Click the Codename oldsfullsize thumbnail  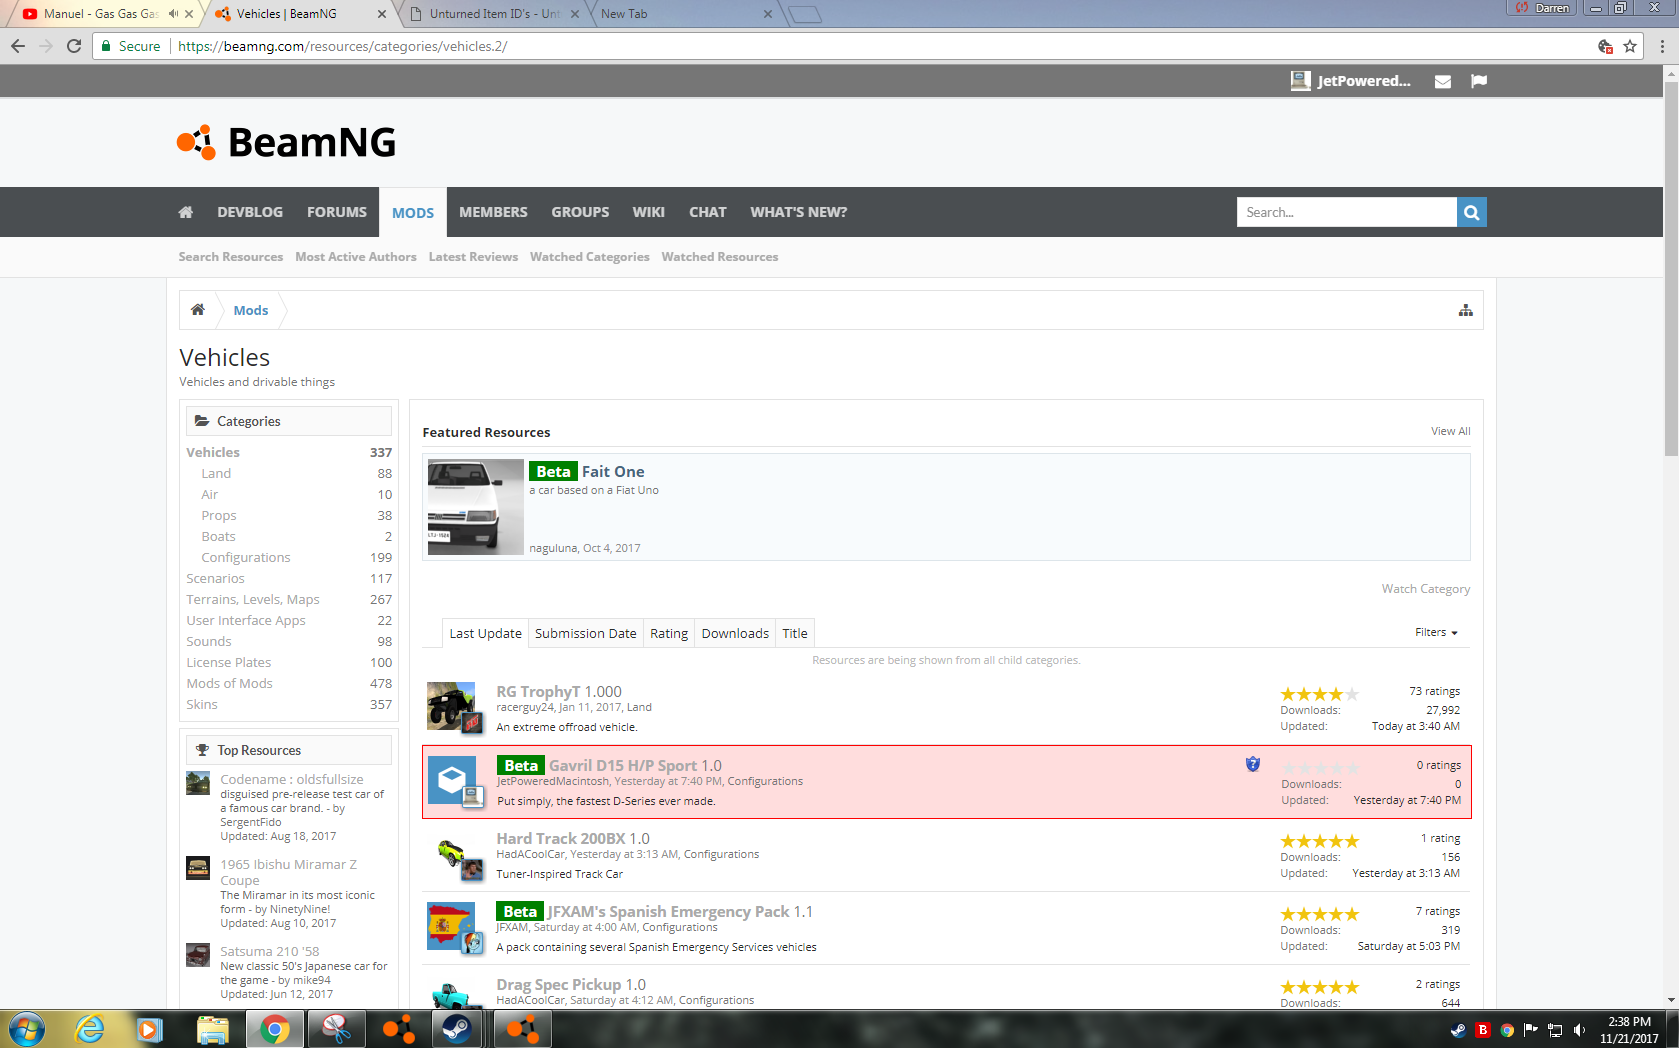coord(198,784)
